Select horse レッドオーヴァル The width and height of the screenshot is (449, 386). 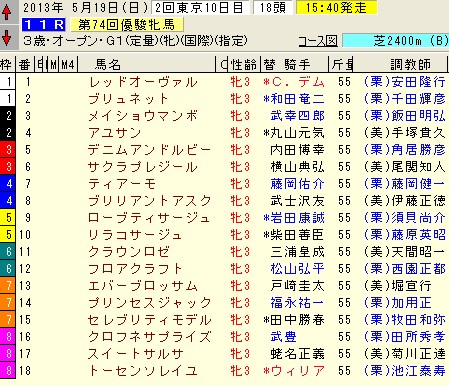[x=143, y=82]
